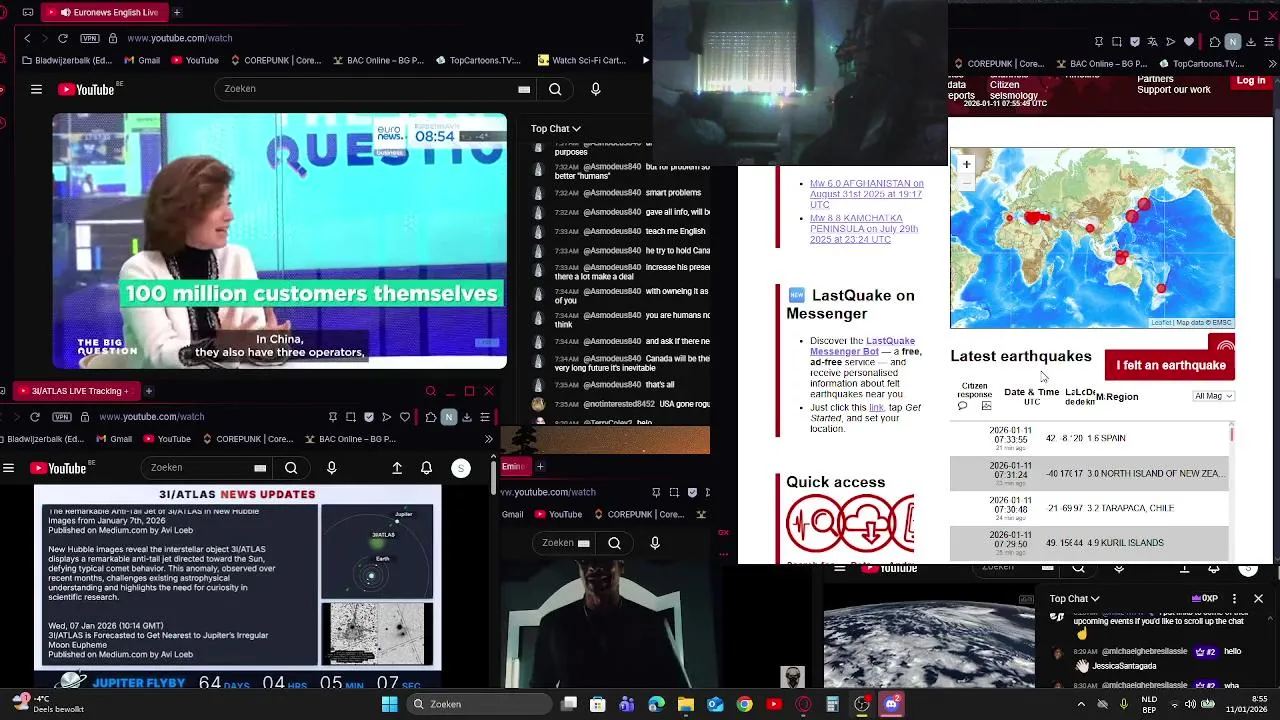The image size is (1280, 720).
Task: Open Discord from the taskbar
Action: (891, 705)
